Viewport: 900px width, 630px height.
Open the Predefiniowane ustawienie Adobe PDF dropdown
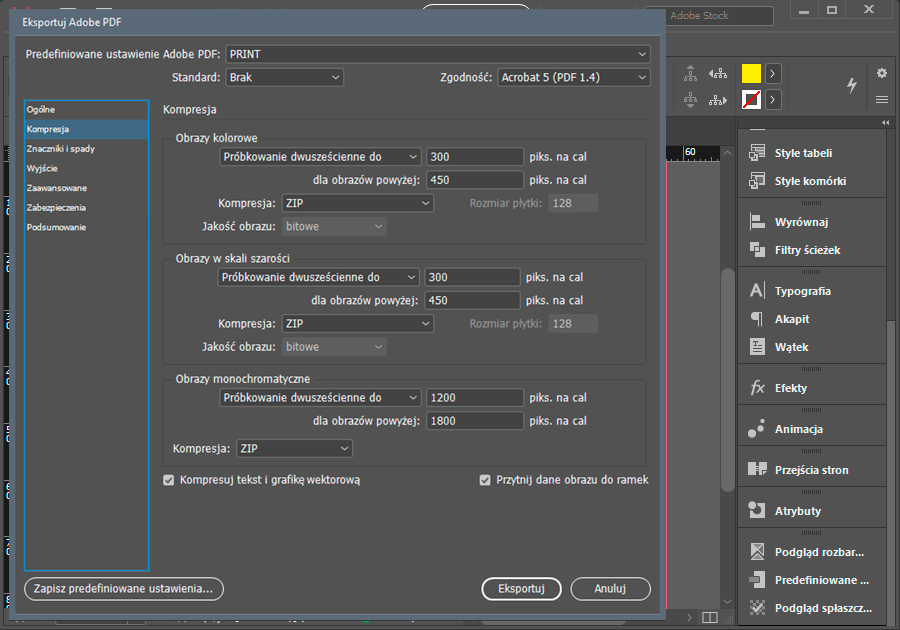(438, 55)
